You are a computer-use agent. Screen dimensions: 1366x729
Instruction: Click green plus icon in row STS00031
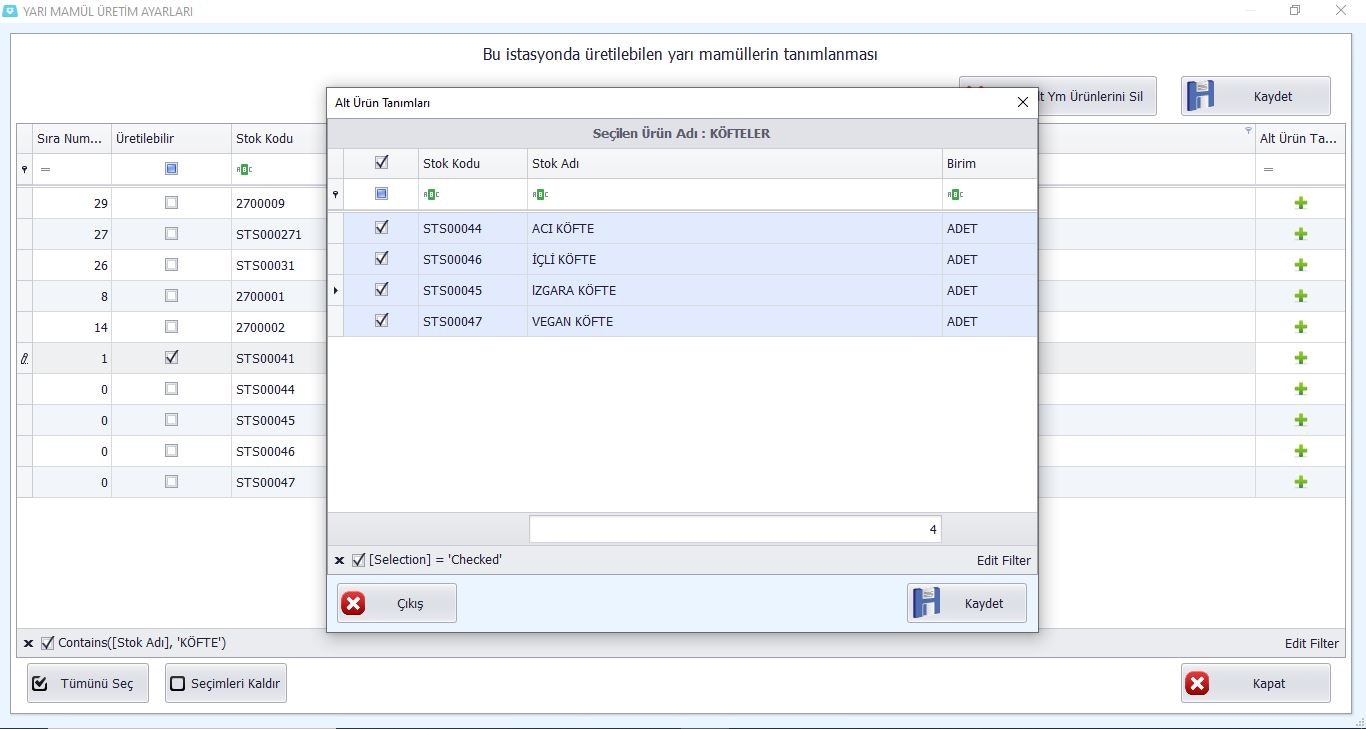[x=1300, y=265]
